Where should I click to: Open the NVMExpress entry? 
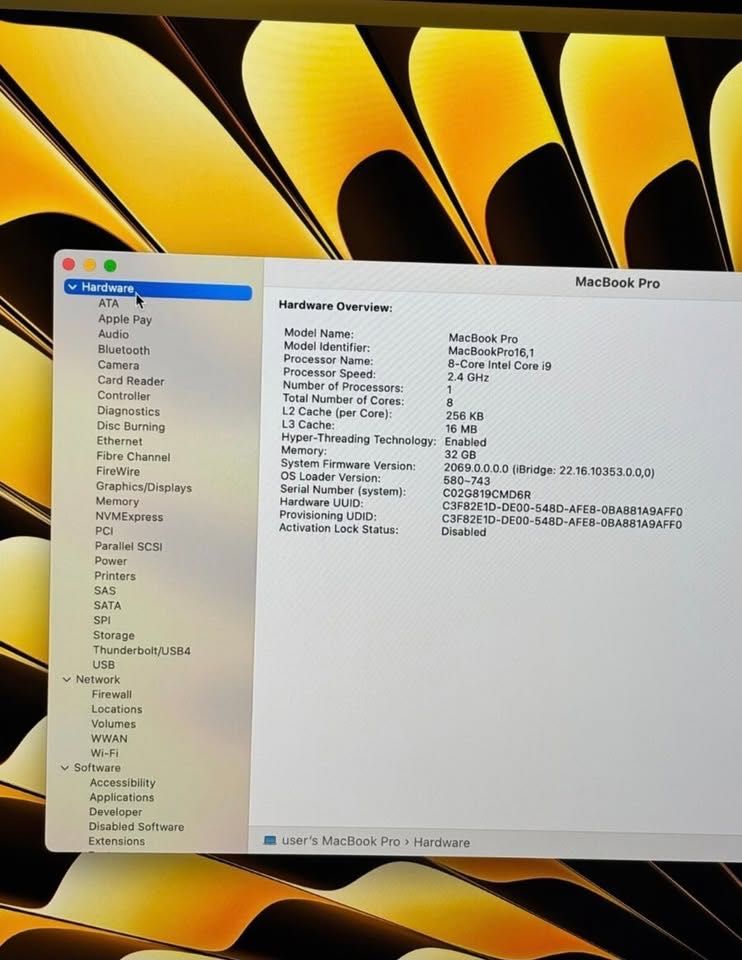click(129, 516)
